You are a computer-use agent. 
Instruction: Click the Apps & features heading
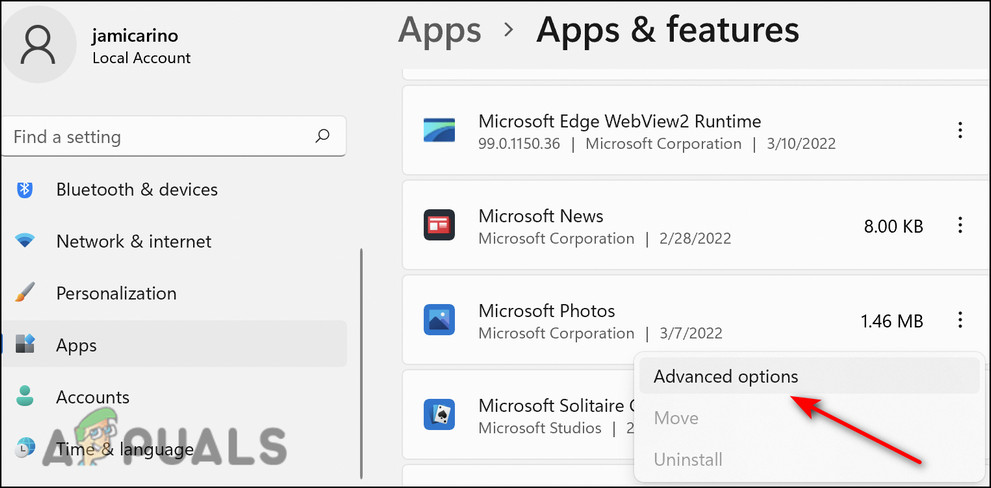pyautogui.click(x=667, y=30)
